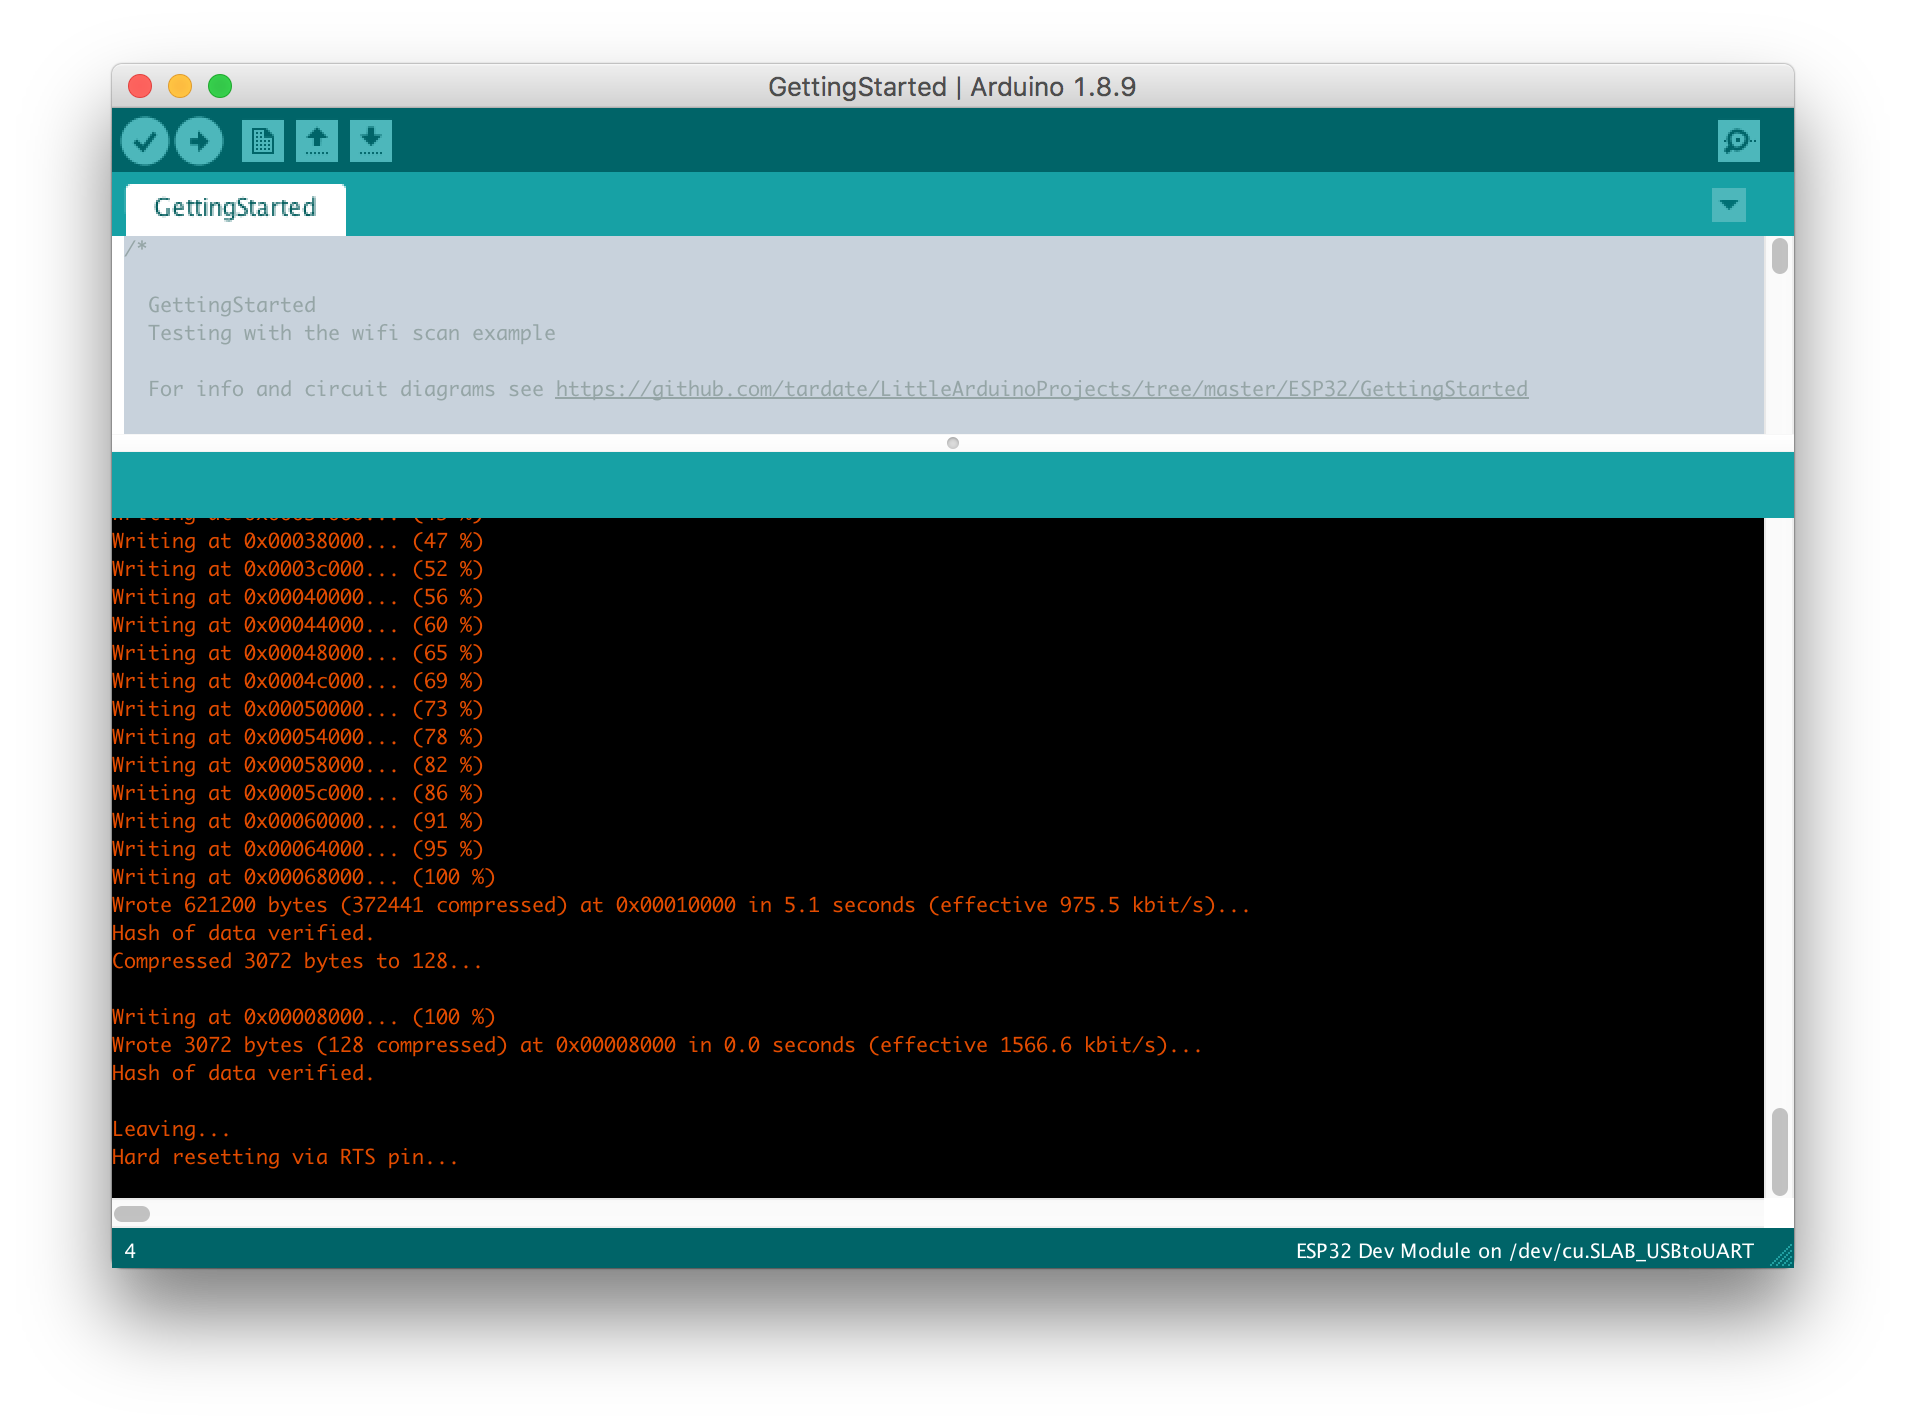Open the Serial Monitor

(x=1740, y=141)
